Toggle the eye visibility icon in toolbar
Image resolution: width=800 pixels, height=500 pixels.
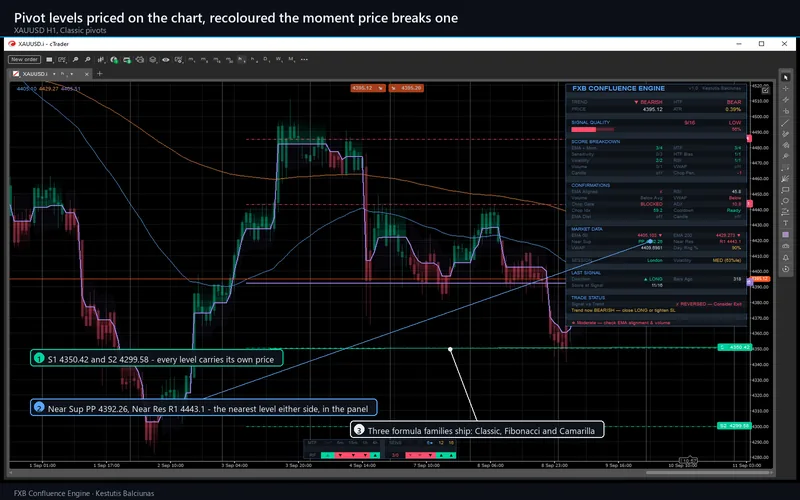pyautogui.click(x=165, y=60)
